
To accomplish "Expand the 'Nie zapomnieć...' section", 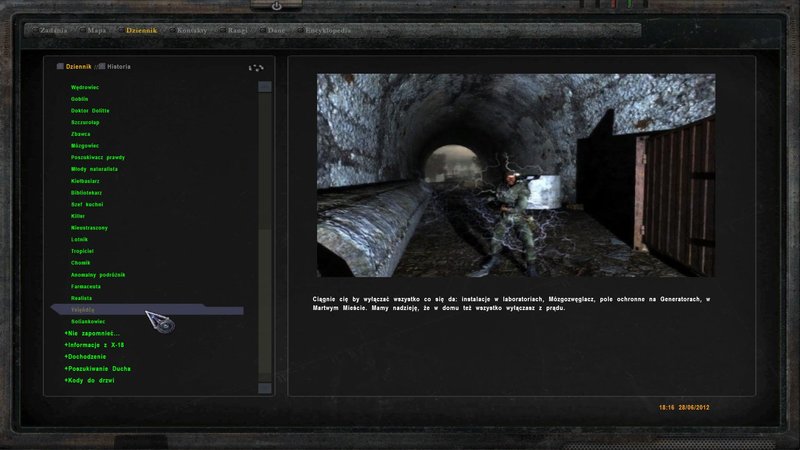I will 92,333.
